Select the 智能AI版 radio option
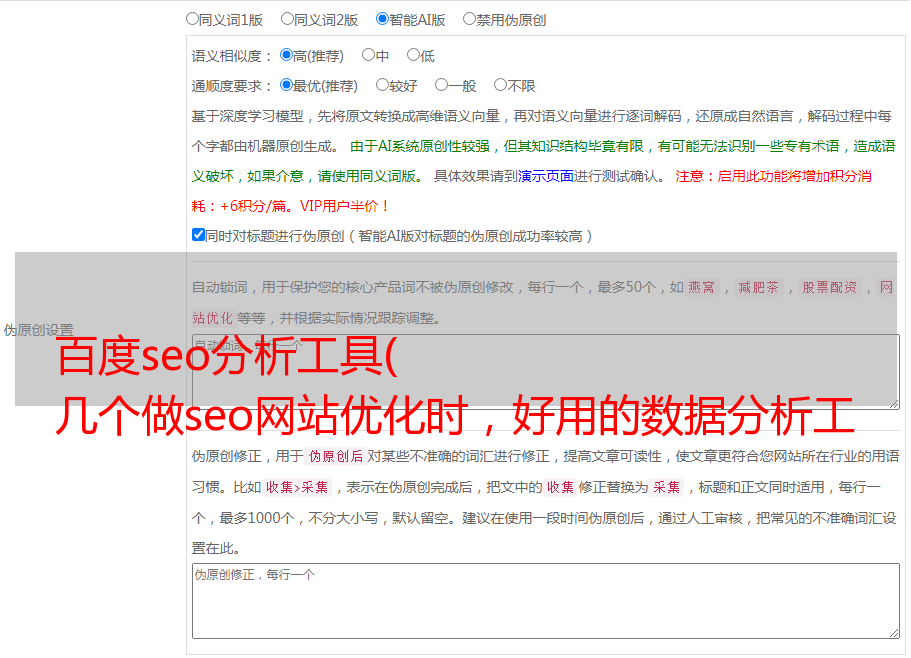 pos(382,19)
